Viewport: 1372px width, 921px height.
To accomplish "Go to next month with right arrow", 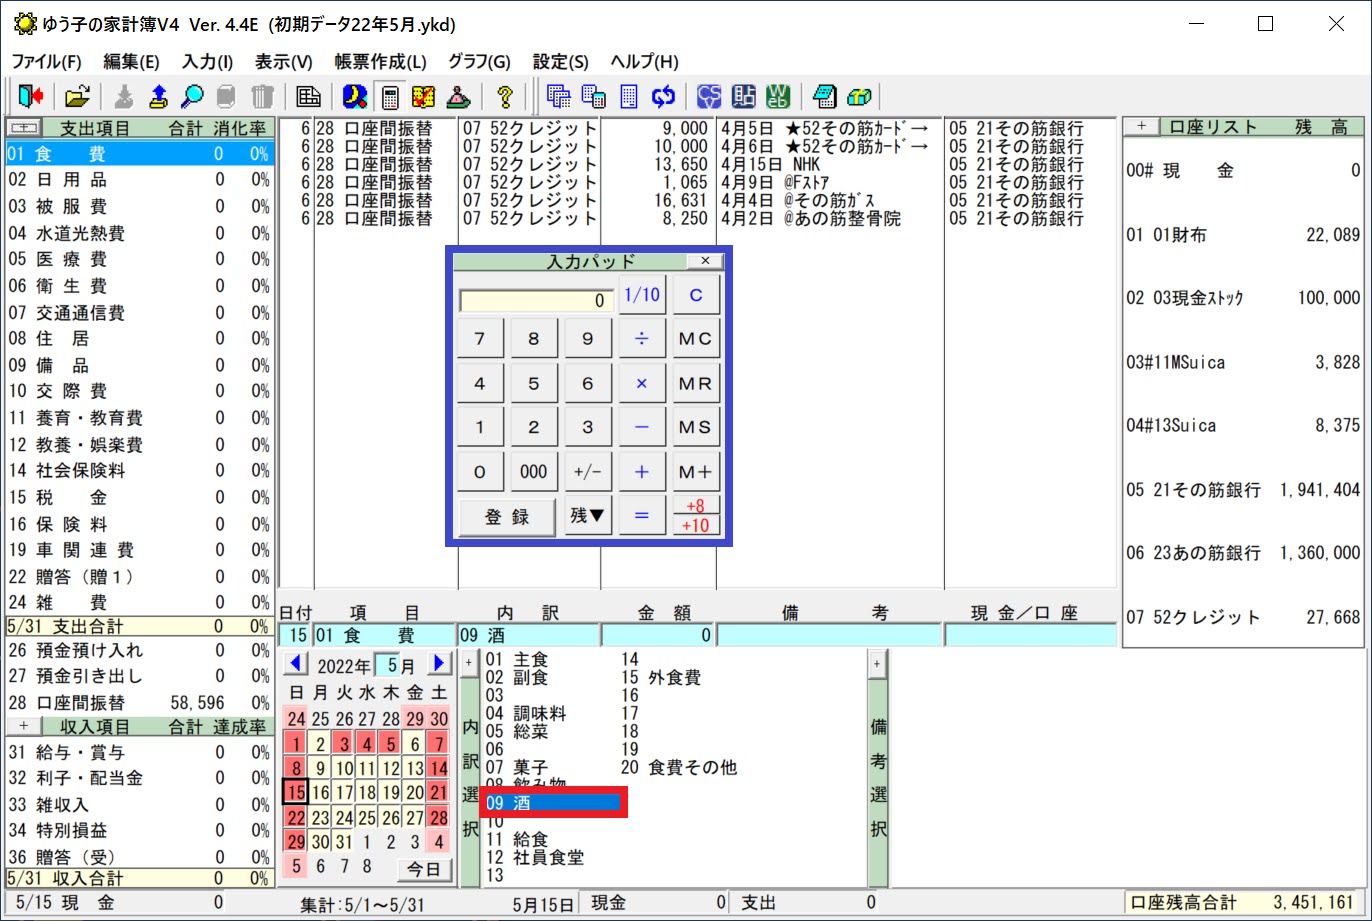I will coord(438,664).
